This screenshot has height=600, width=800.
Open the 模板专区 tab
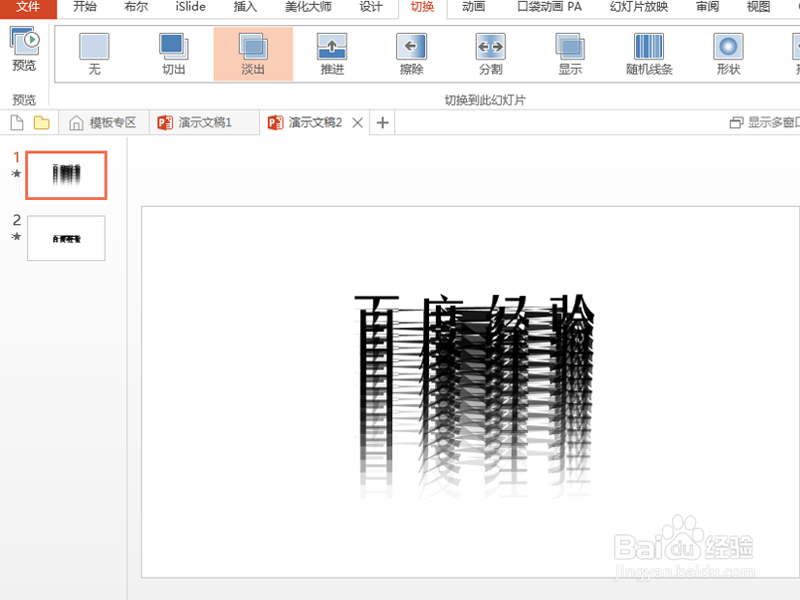pyautogui.click(x=104, y=123)
